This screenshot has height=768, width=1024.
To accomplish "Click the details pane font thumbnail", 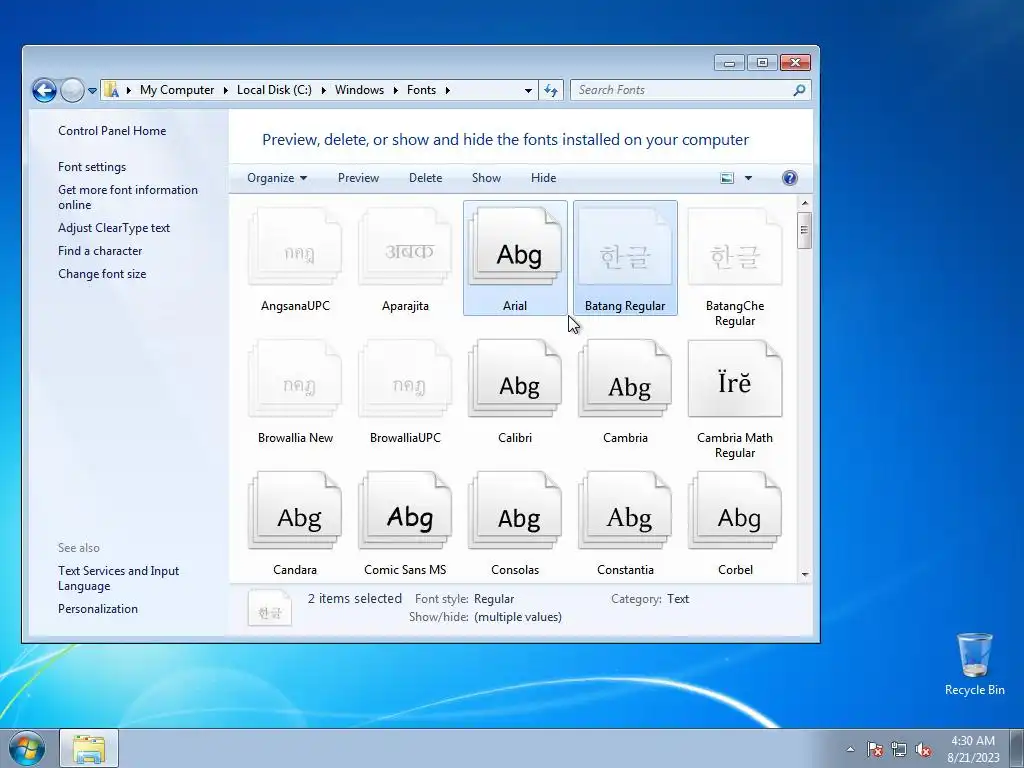I will coord(270,607).
